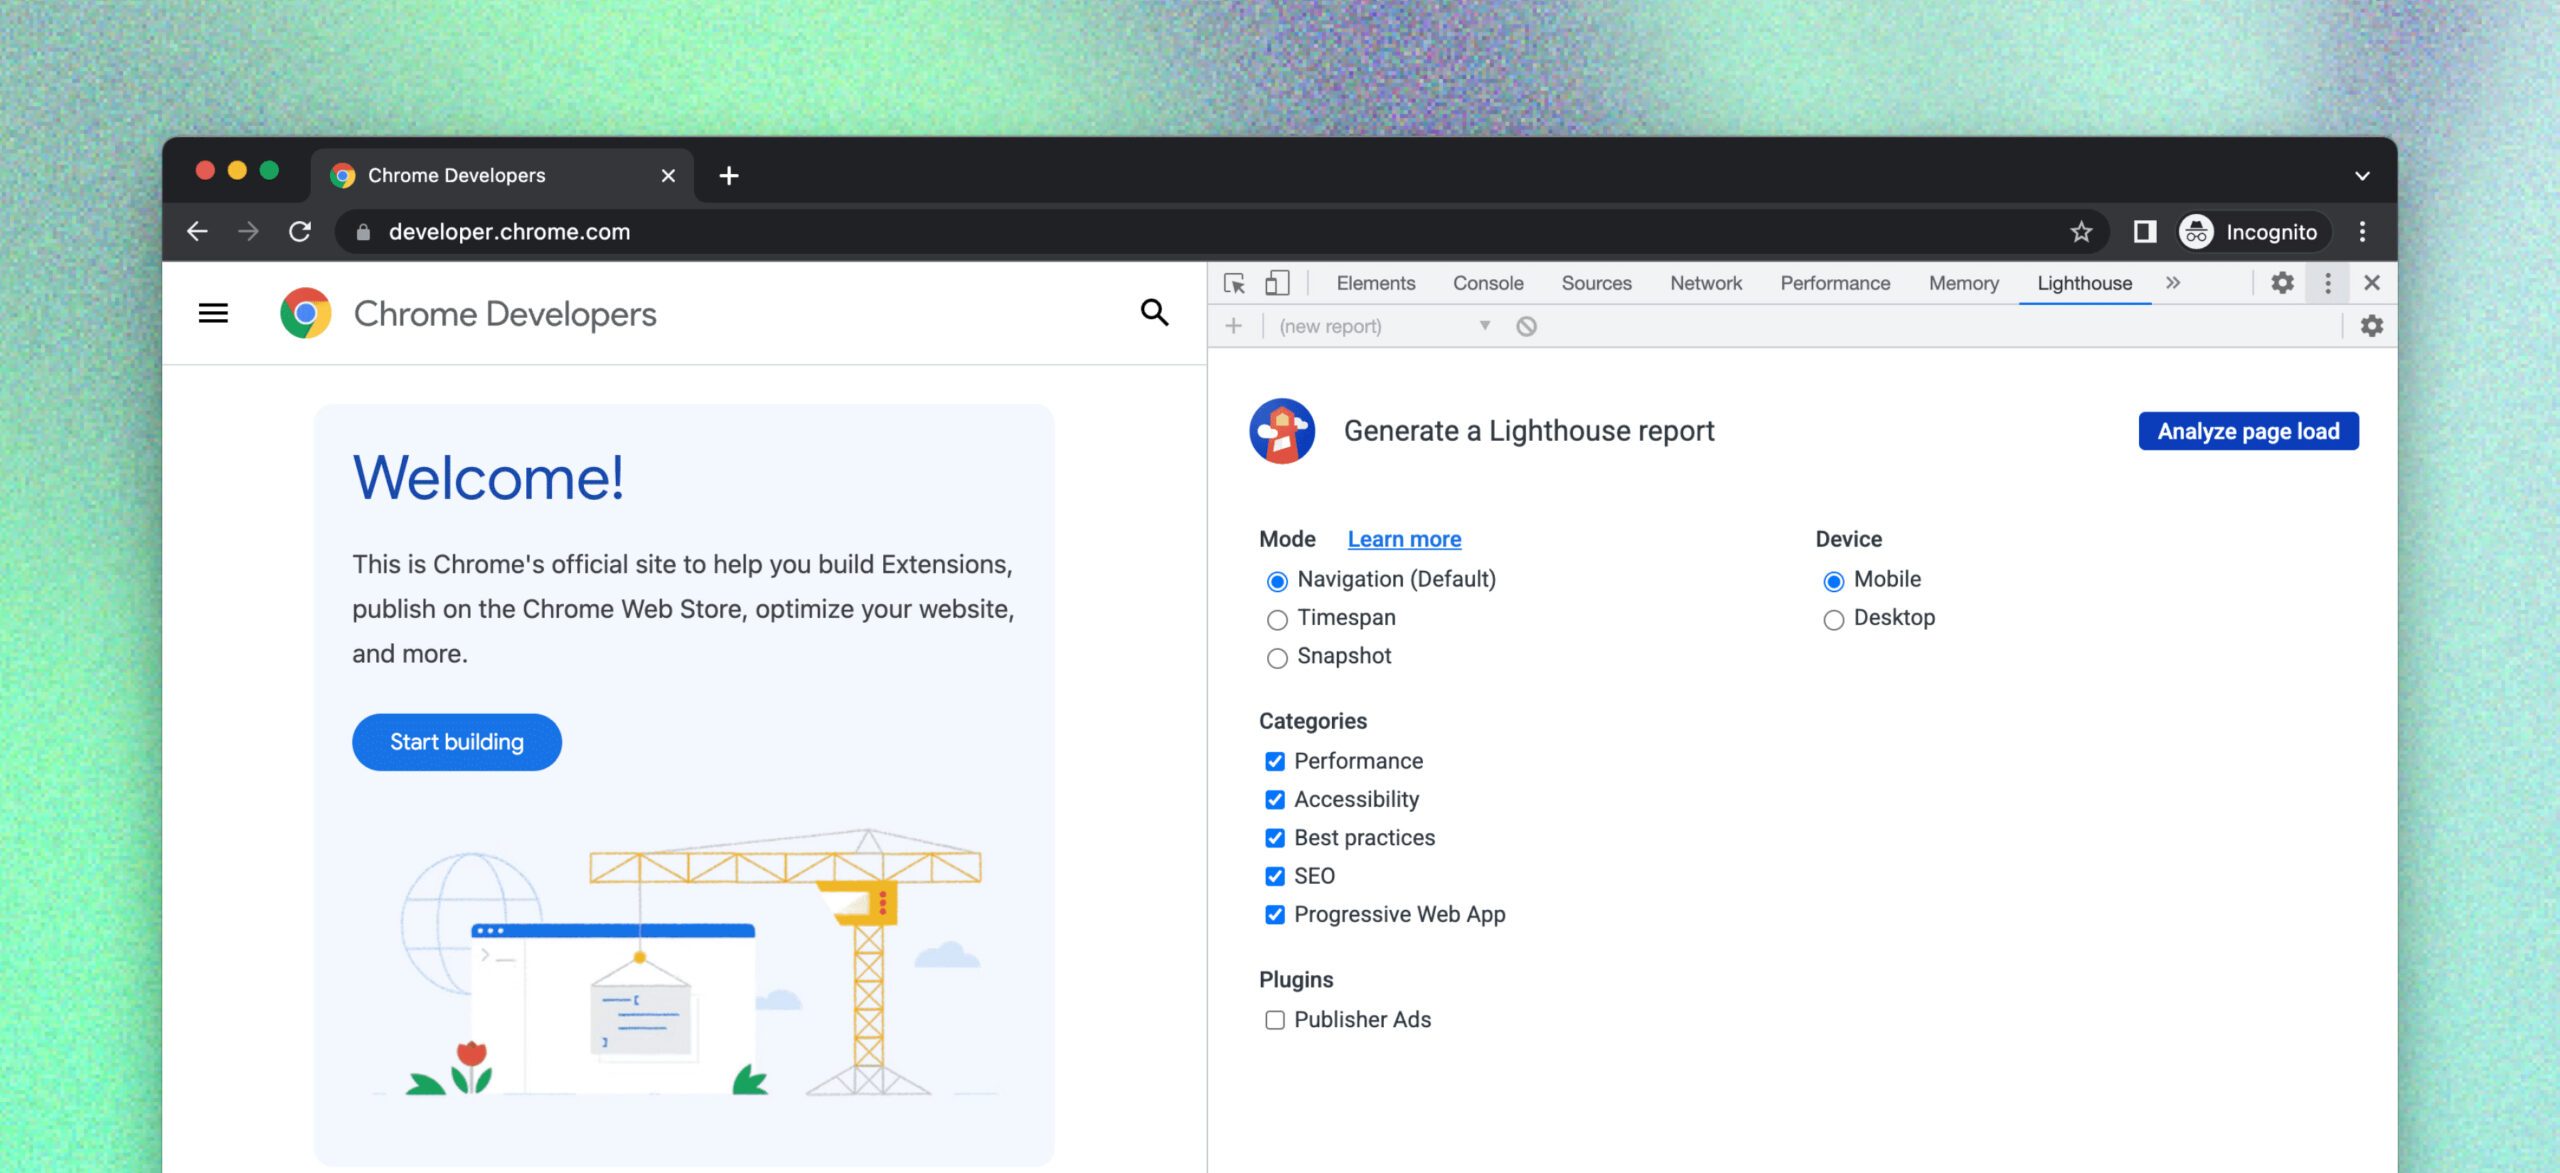Open the Console tab
This screenshot has height=1173, width=2560.
tap(1488, 283)
